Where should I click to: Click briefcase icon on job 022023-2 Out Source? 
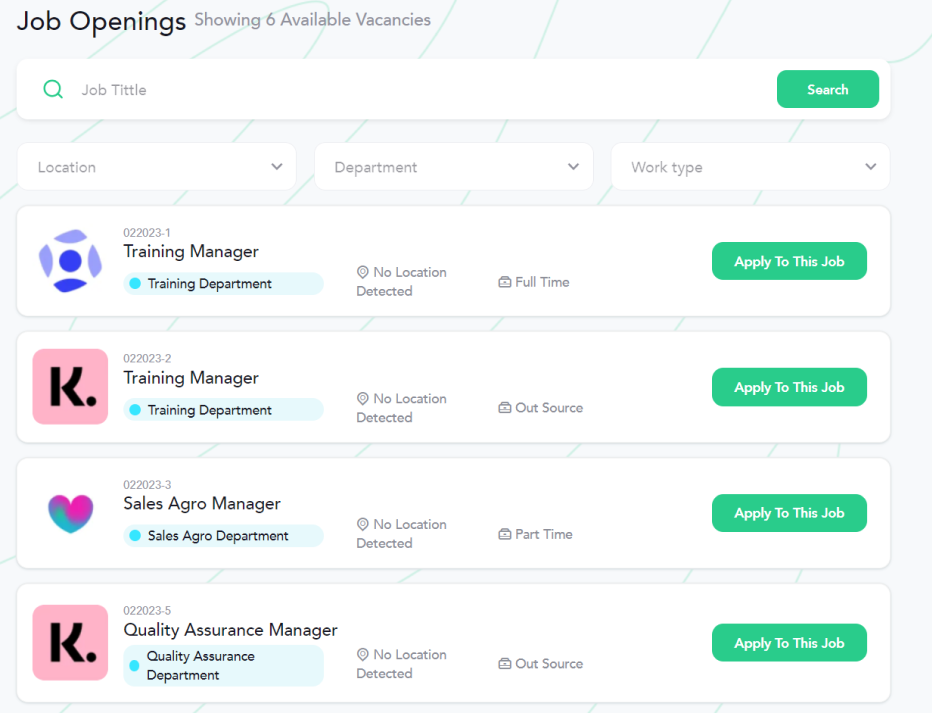point(504,408)
